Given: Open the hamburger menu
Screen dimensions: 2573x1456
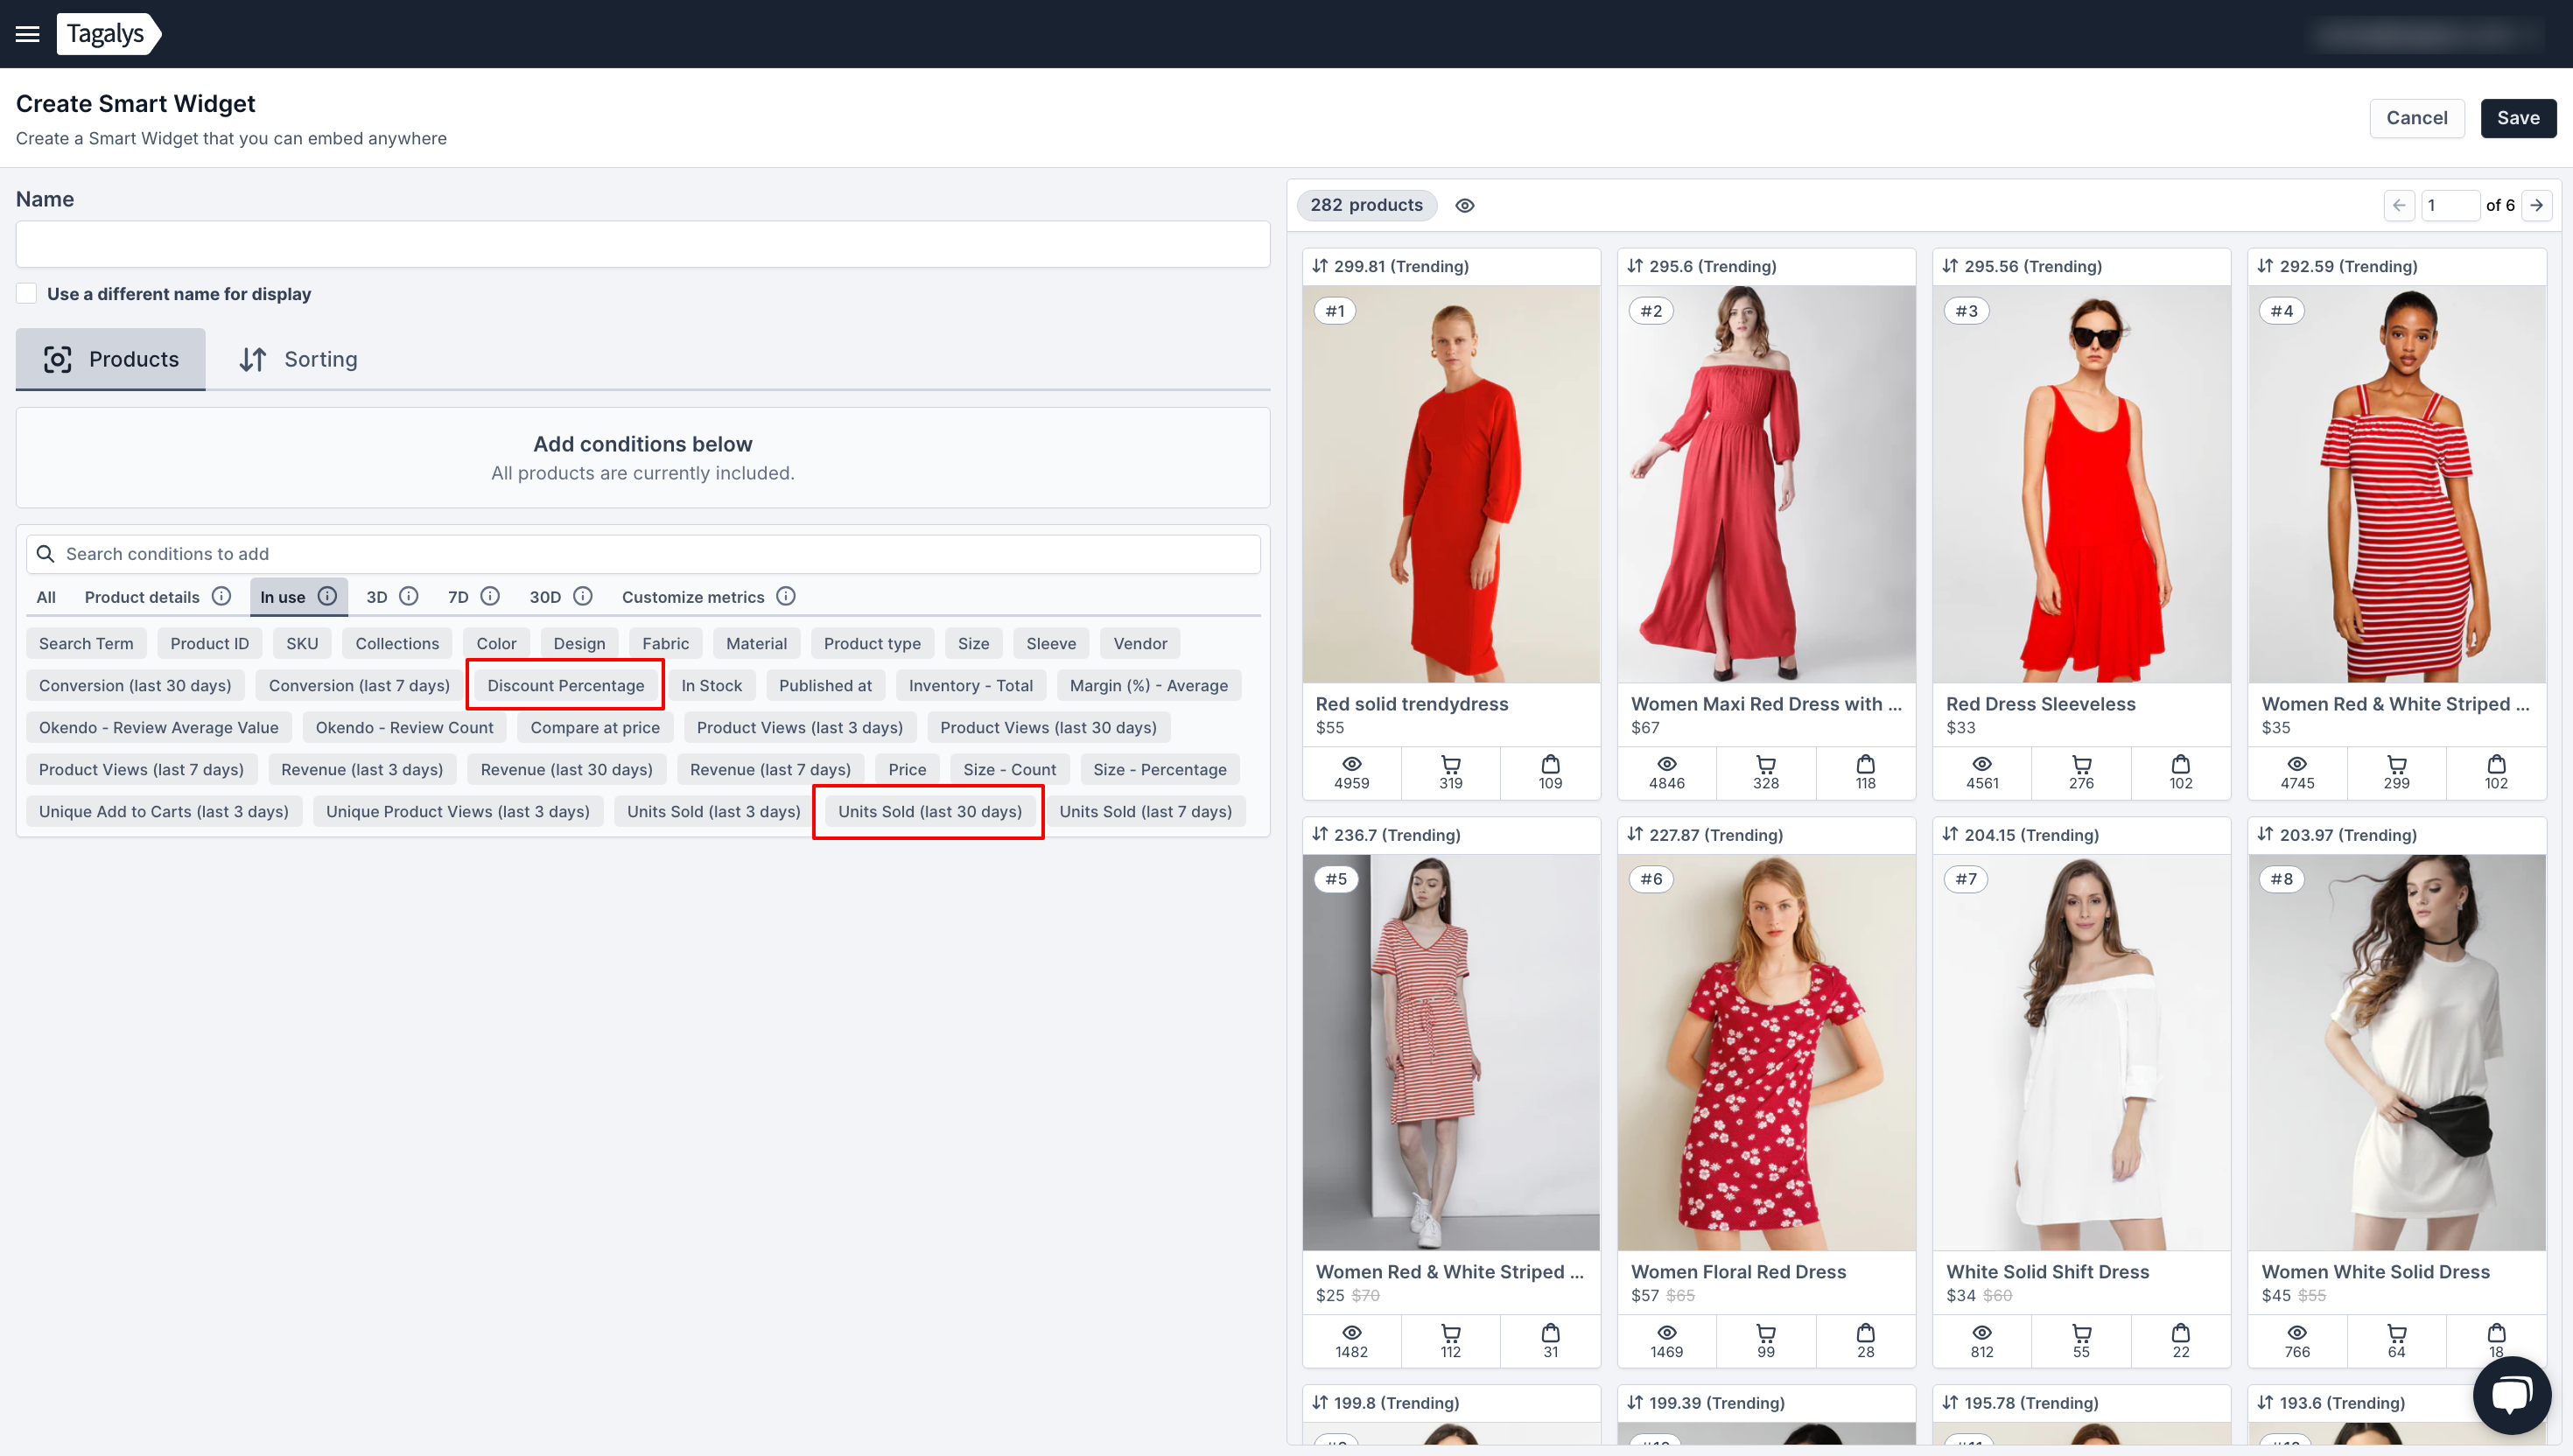Looking at the screenshot, I should (x=28, y=34).
